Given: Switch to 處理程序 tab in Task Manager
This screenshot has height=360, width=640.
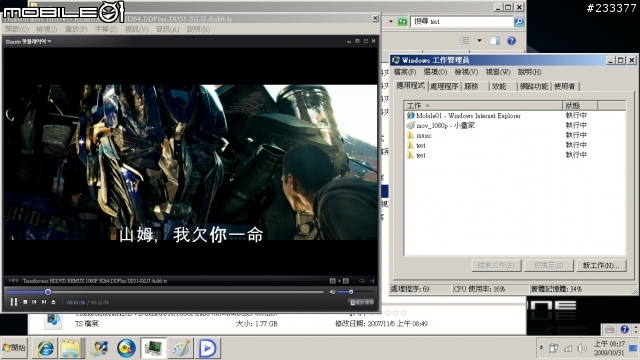Looking at the screenshot, I should (444, 86).
